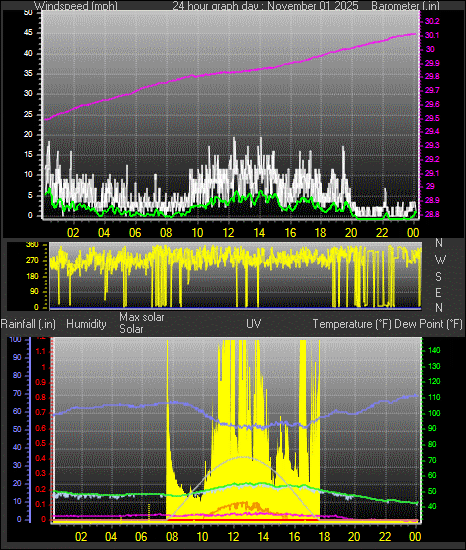Select 110 on the green temperature axis
The width and height of the screenshot is (466, 550).
[x=434, y=397]
